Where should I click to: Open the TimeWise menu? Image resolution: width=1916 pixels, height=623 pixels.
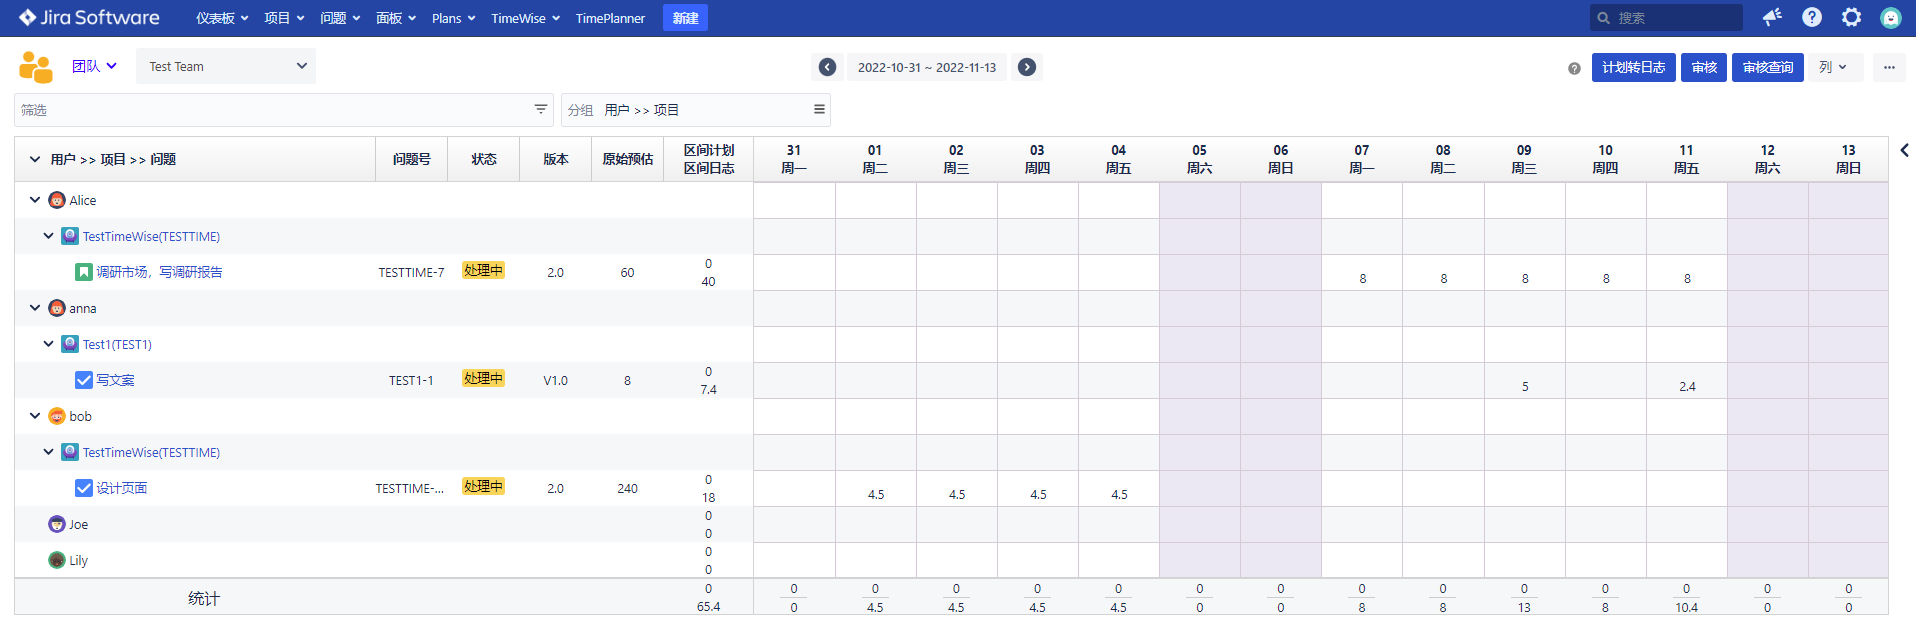(525, 18)
